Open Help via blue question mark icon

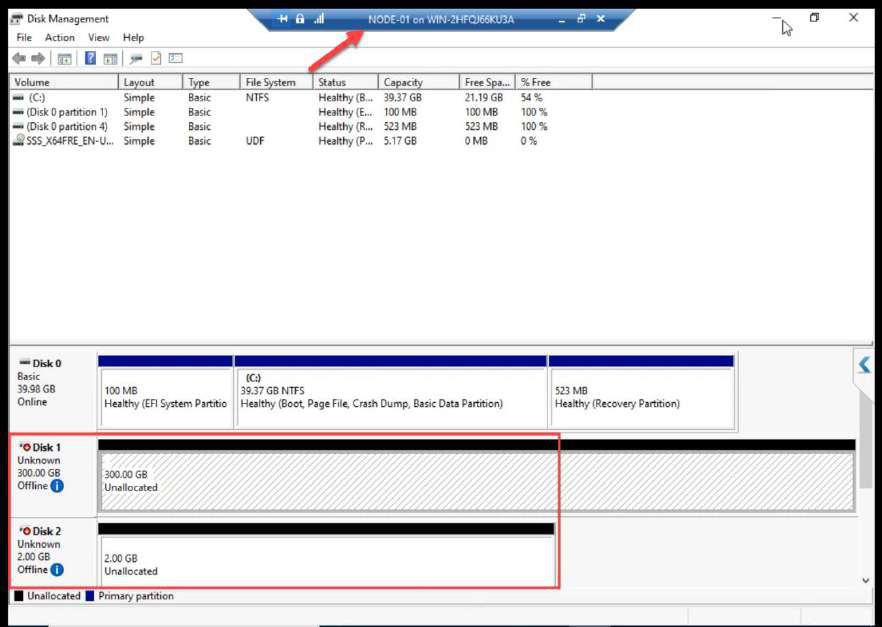(90, 58)
